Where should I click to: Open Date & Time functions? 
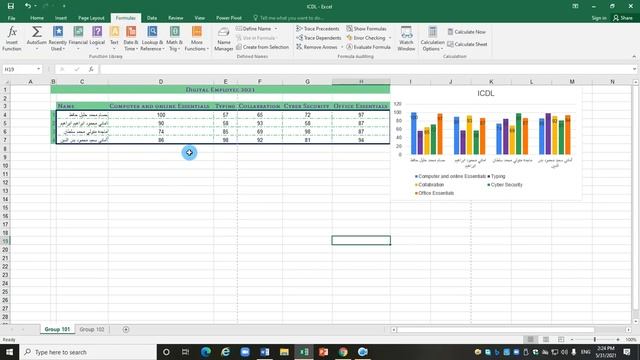coord(131,38)
